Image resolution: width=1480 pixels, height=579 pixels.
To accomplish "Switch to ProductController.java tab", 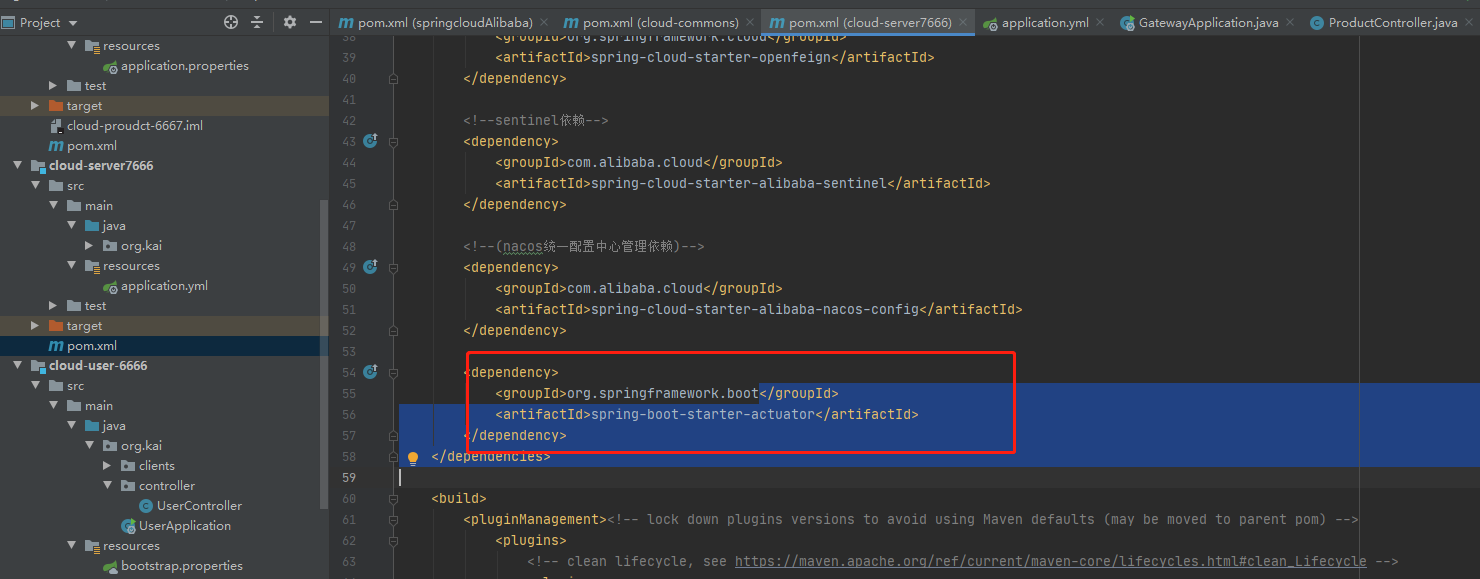I will click(1393, 22).
